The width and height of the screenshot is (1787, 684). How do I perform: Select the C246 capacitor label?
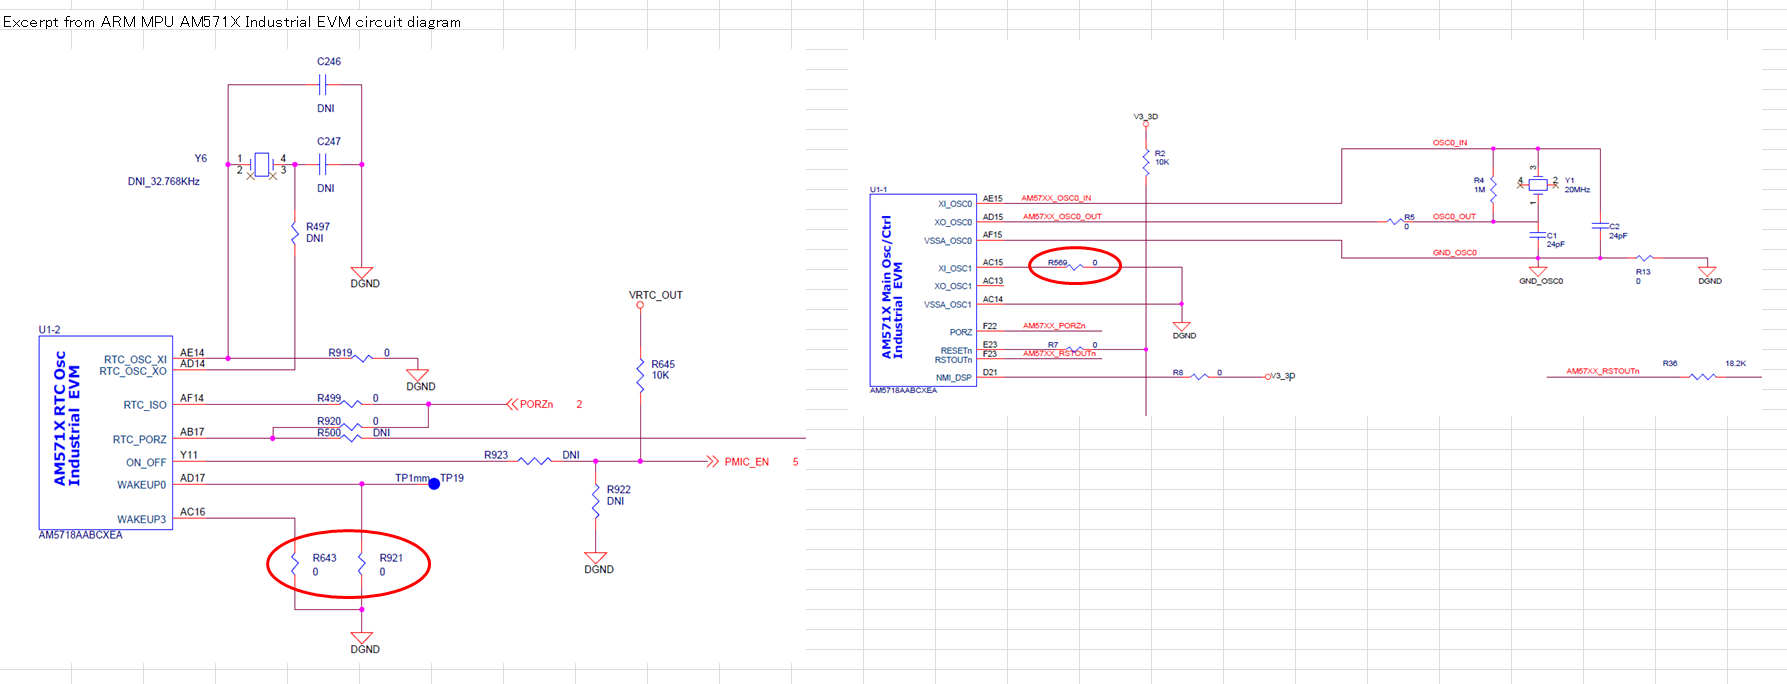click(x=329, y=61)
